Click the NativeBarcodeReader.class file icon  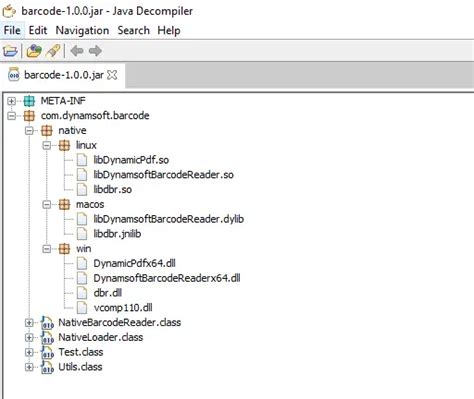click(47, 323)
